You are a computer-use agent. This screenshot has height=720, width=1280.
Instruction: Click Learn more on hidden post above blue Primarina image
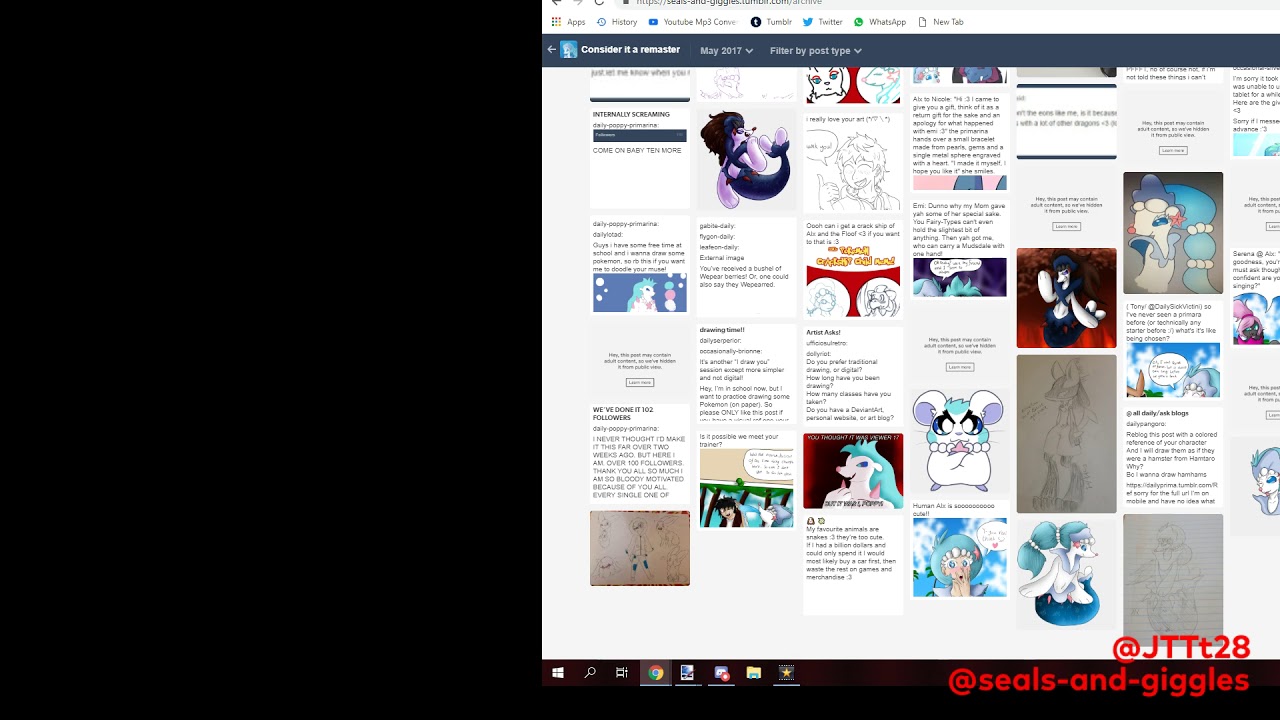point(1173,150)
